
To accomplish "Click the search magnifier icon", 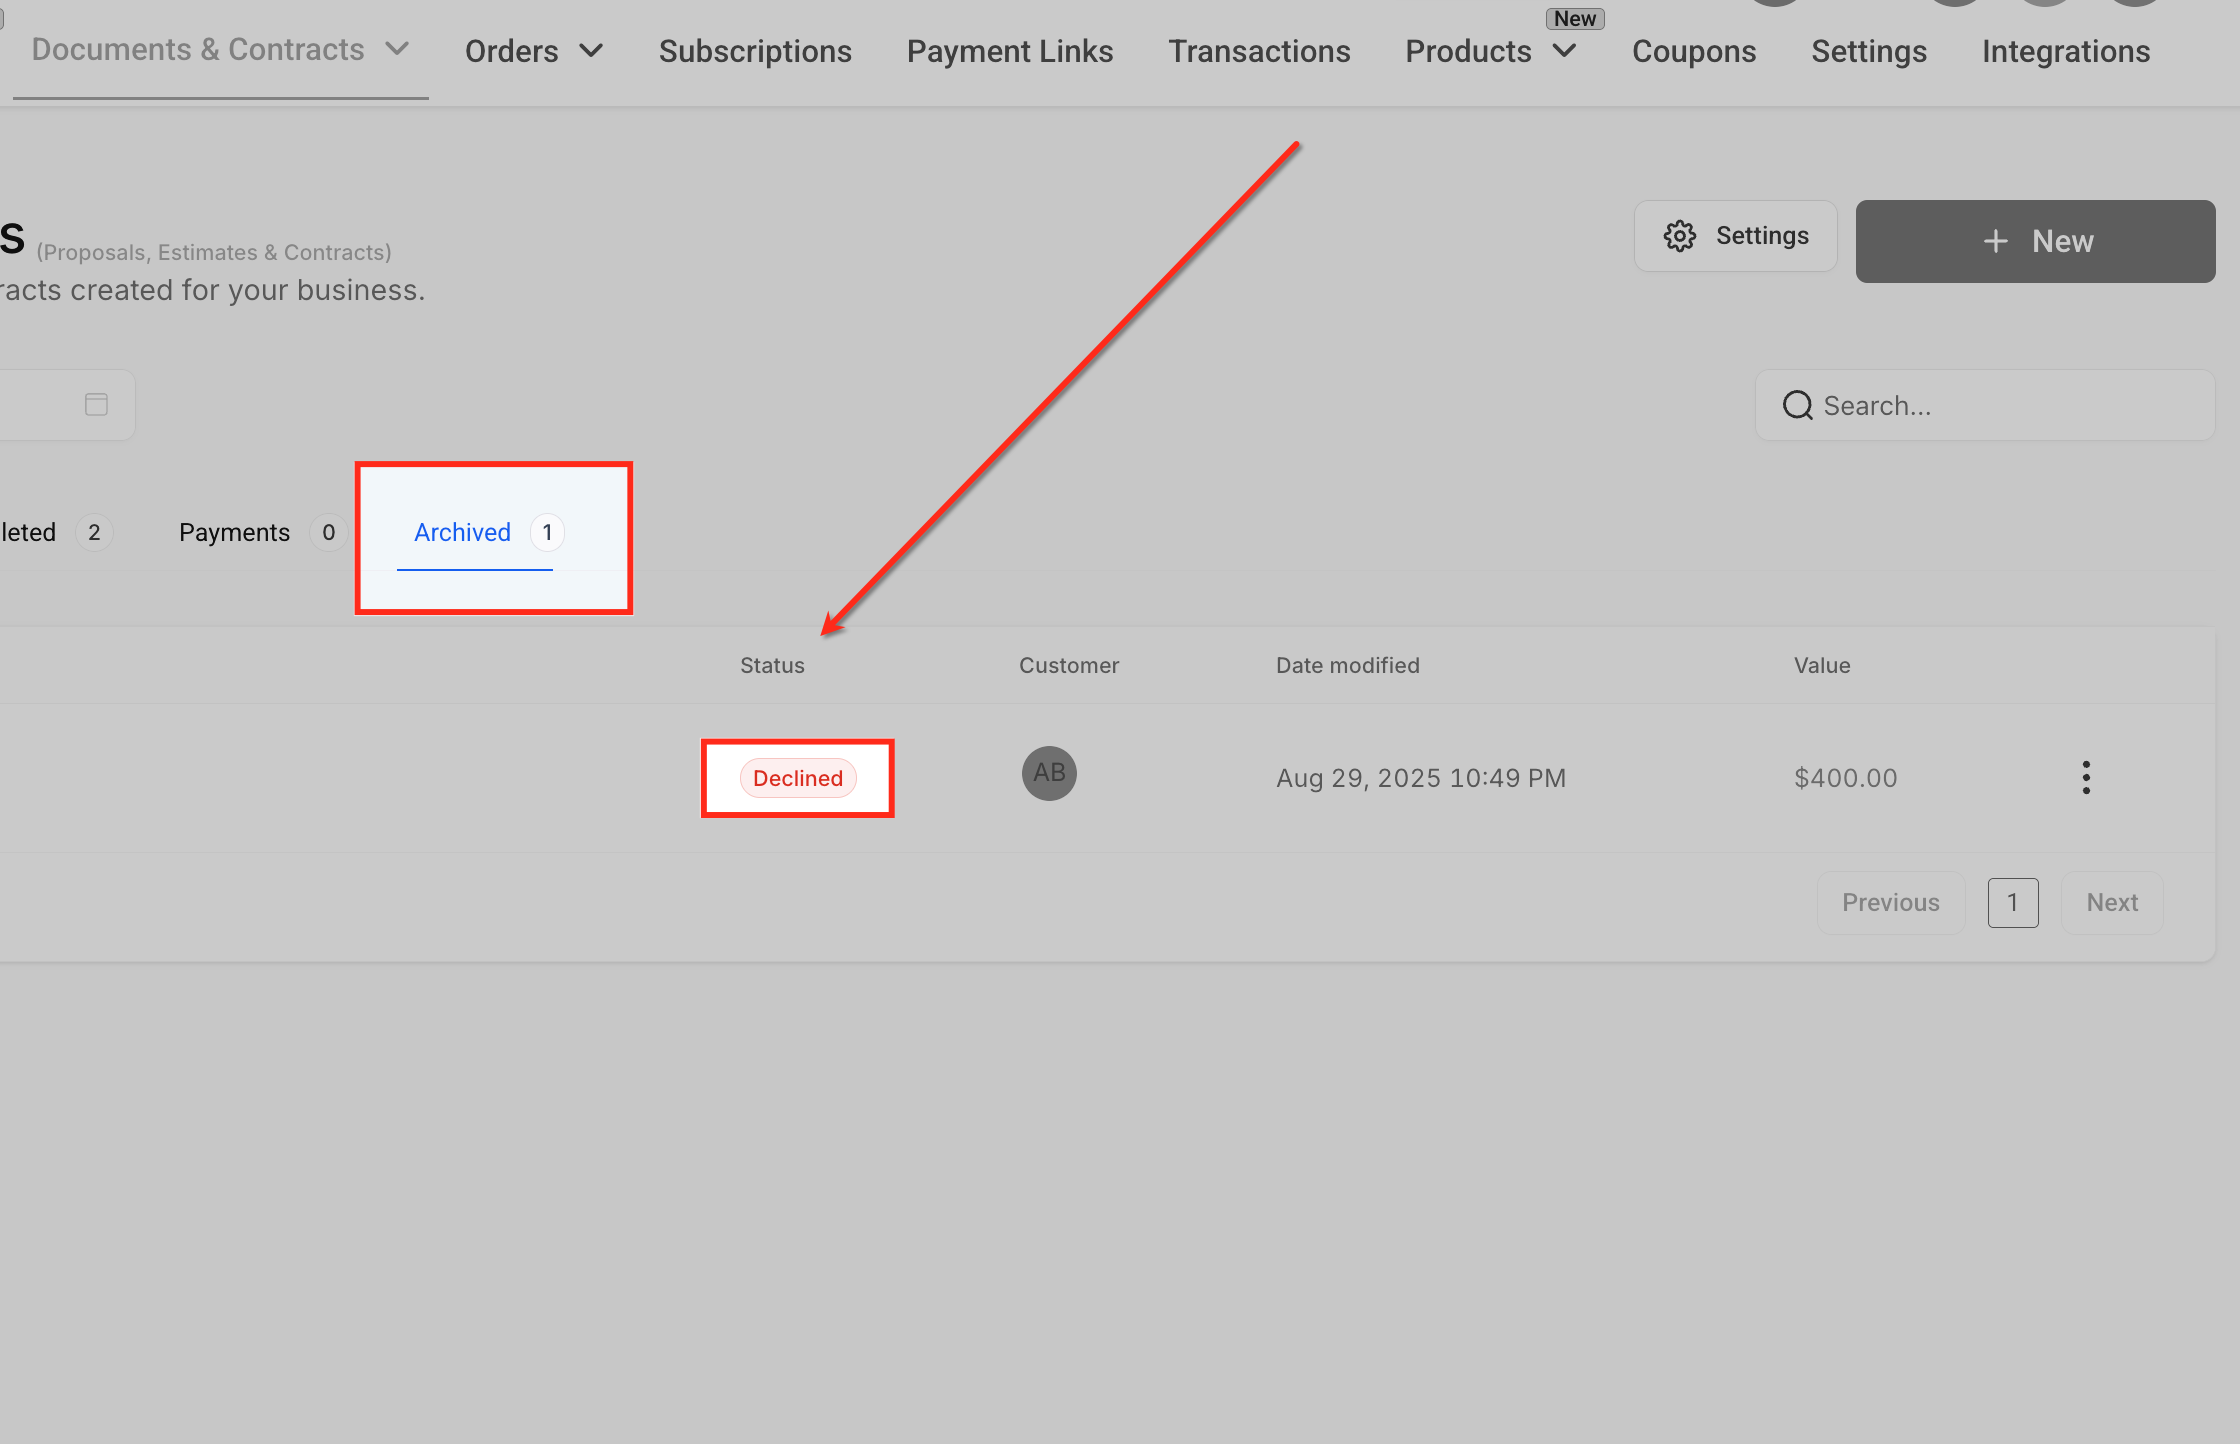I will 1797,405.
